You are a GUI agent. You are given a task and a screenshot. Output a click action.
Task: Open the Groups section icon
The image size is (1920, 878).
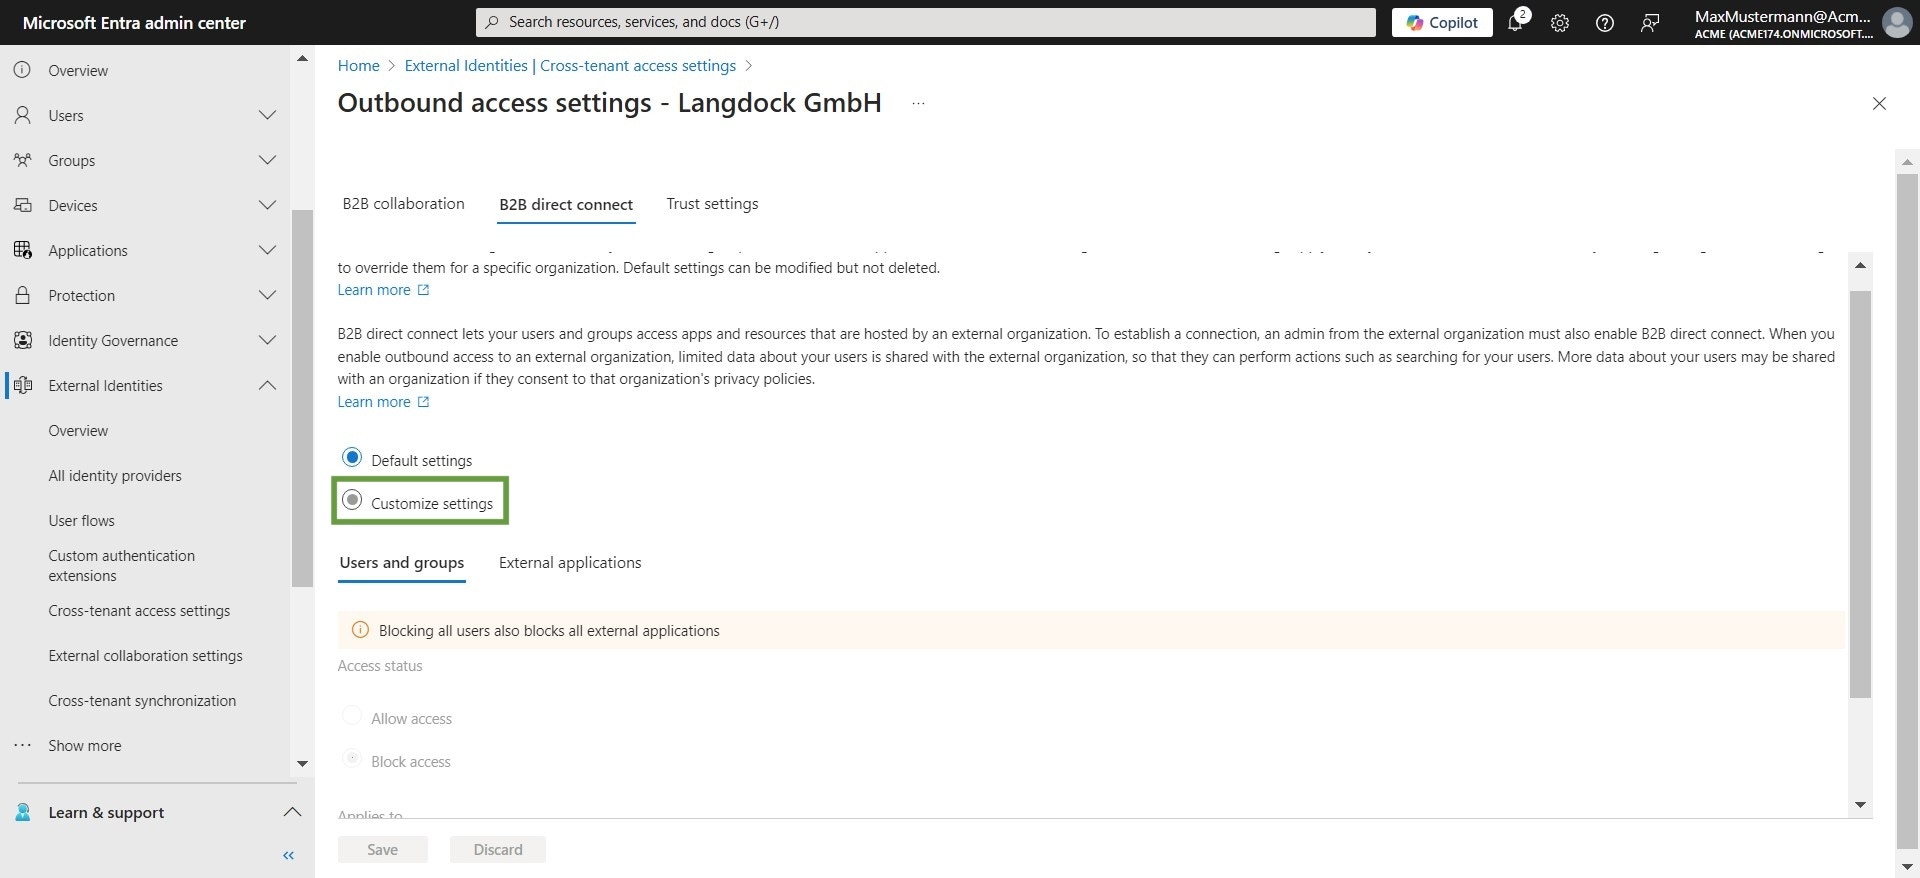[23, 160]
